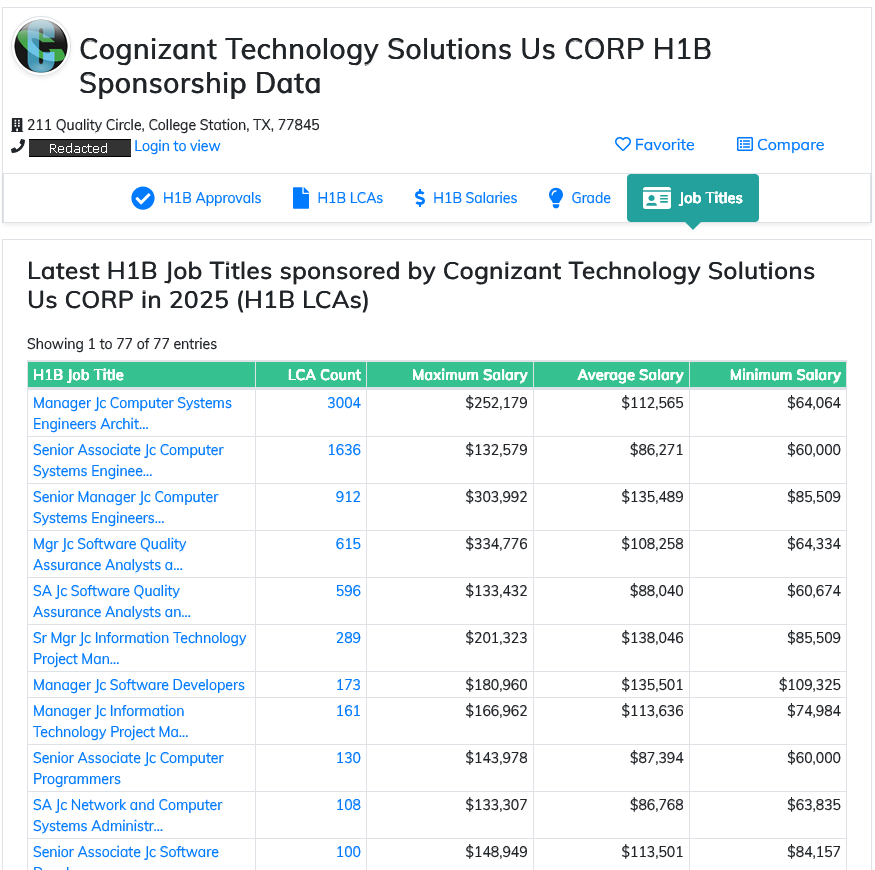Click the Compare list icon
The height and width of the screenshot is (870, 875).
click(744, 144)
